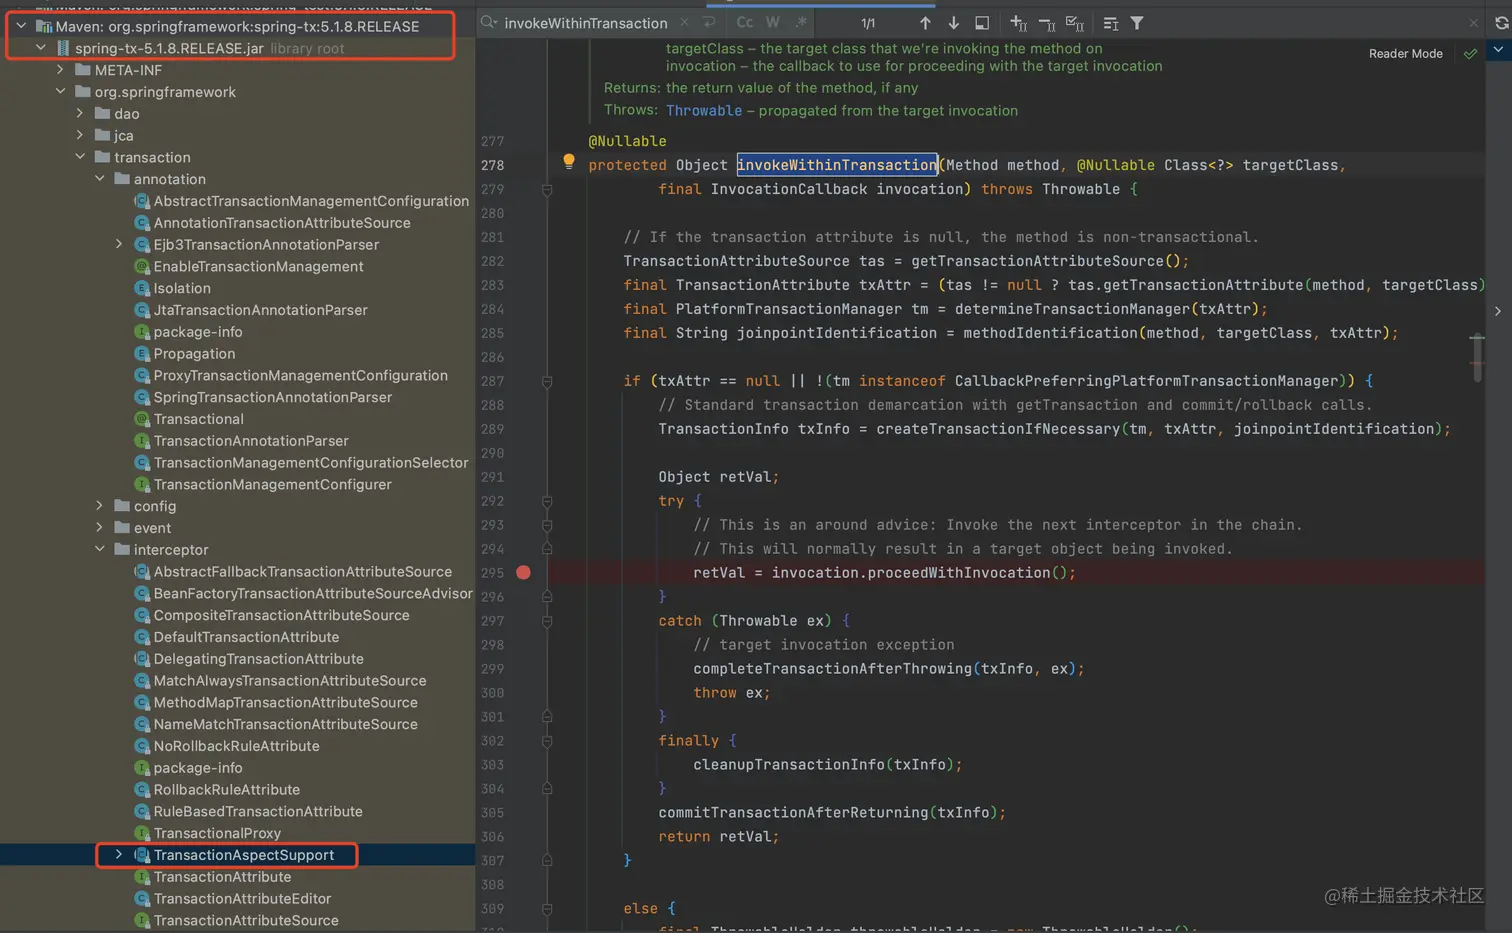Clear the invokeWithinTransaction search text
The image size is (1512, 933).
[x=684, y=22]
